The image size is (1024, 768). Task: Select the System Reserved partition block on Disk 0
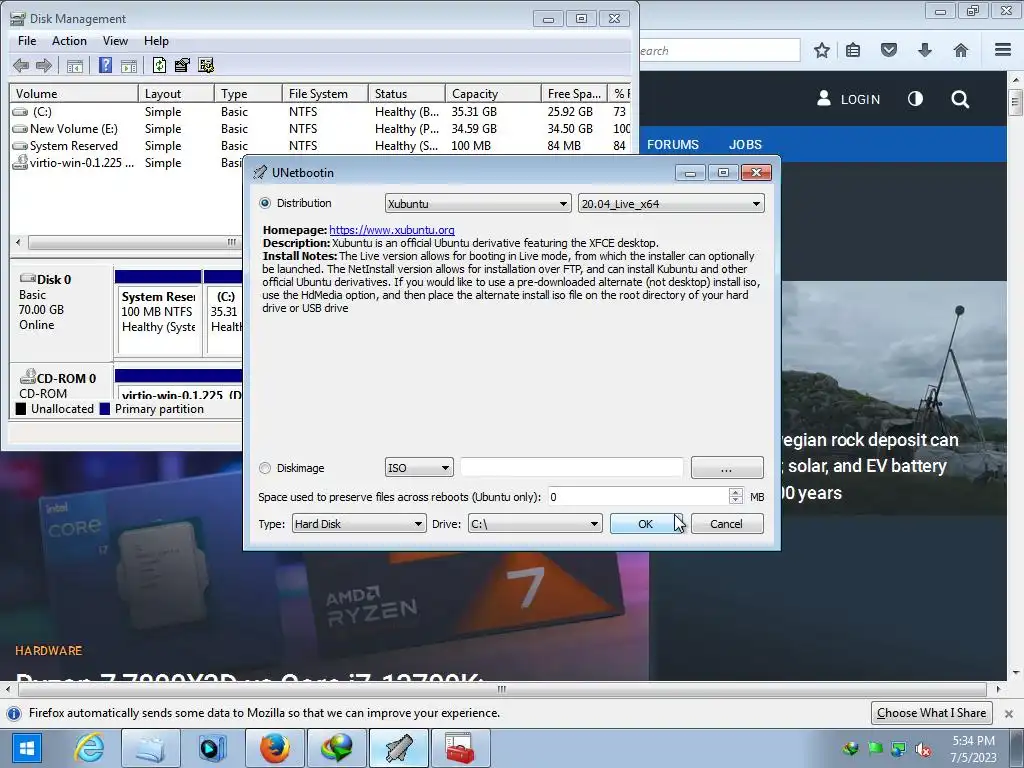click(x=158, y=312)
